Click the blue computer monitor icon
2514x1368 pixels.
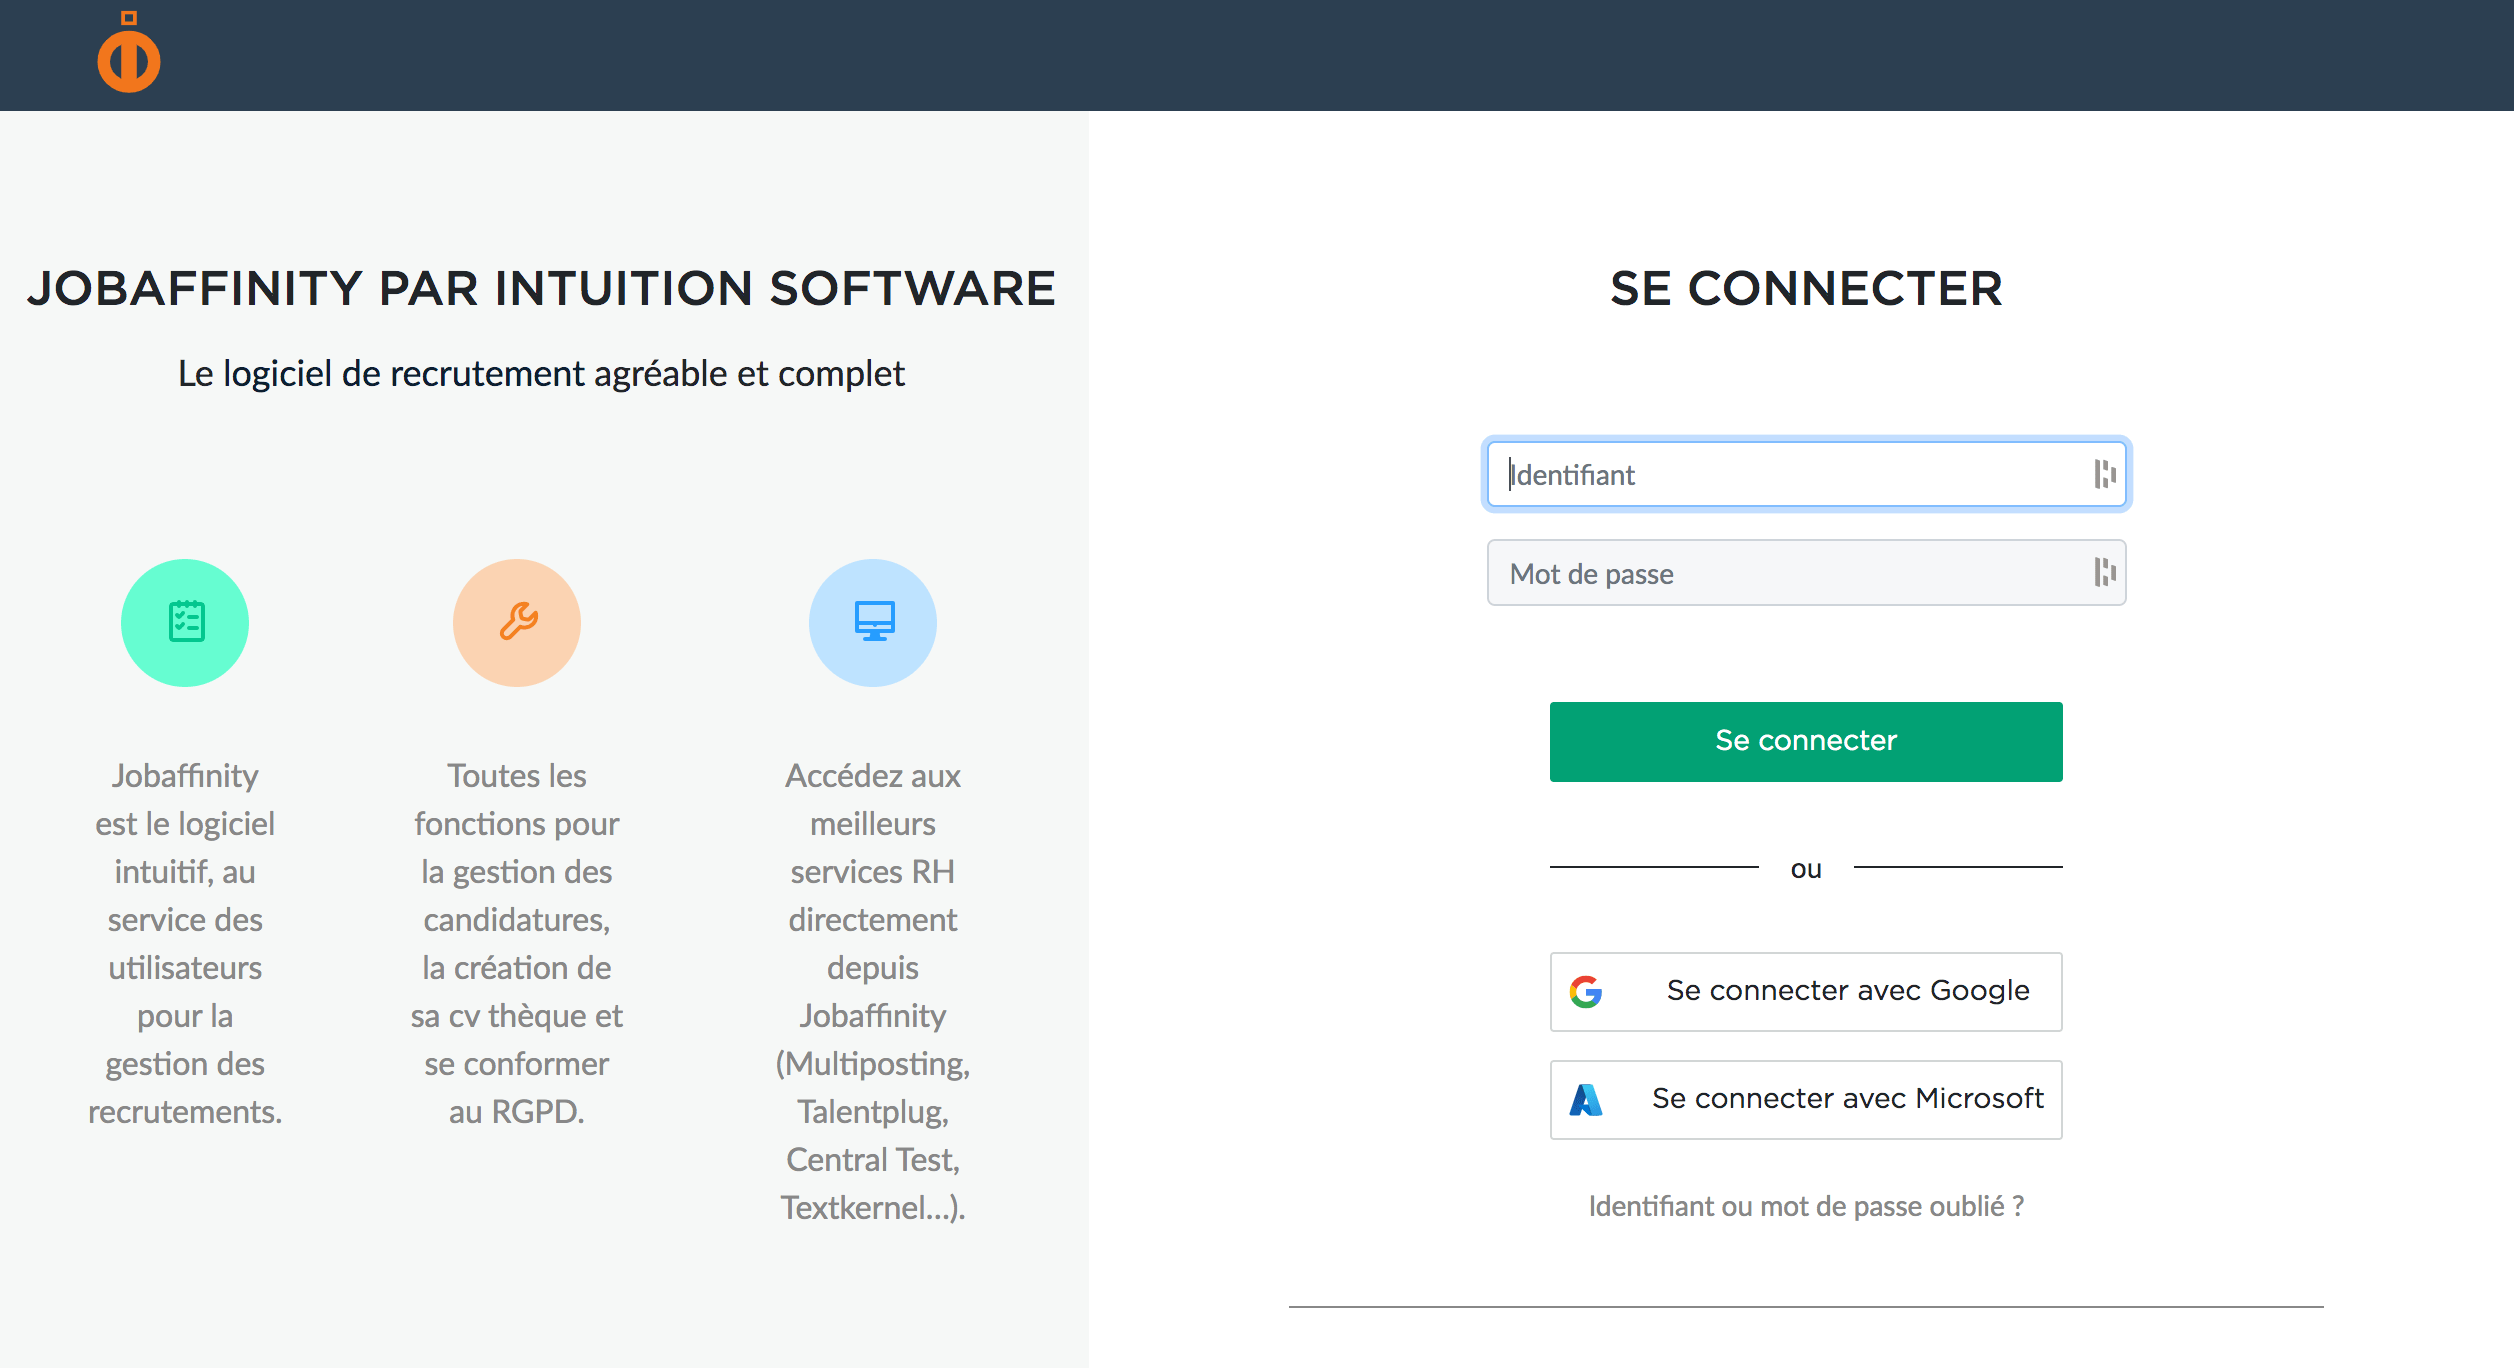[873, 622]
